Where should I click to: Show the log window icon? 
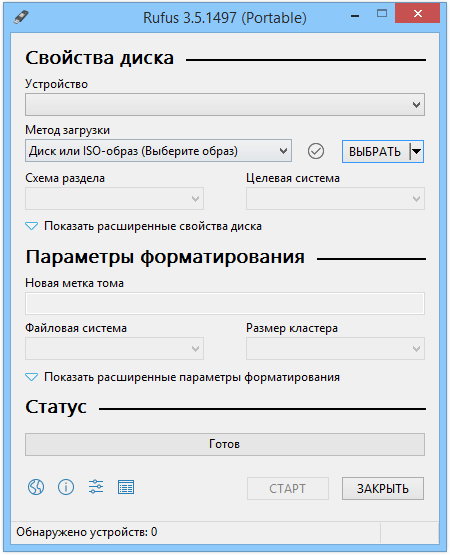pos(126,487)
